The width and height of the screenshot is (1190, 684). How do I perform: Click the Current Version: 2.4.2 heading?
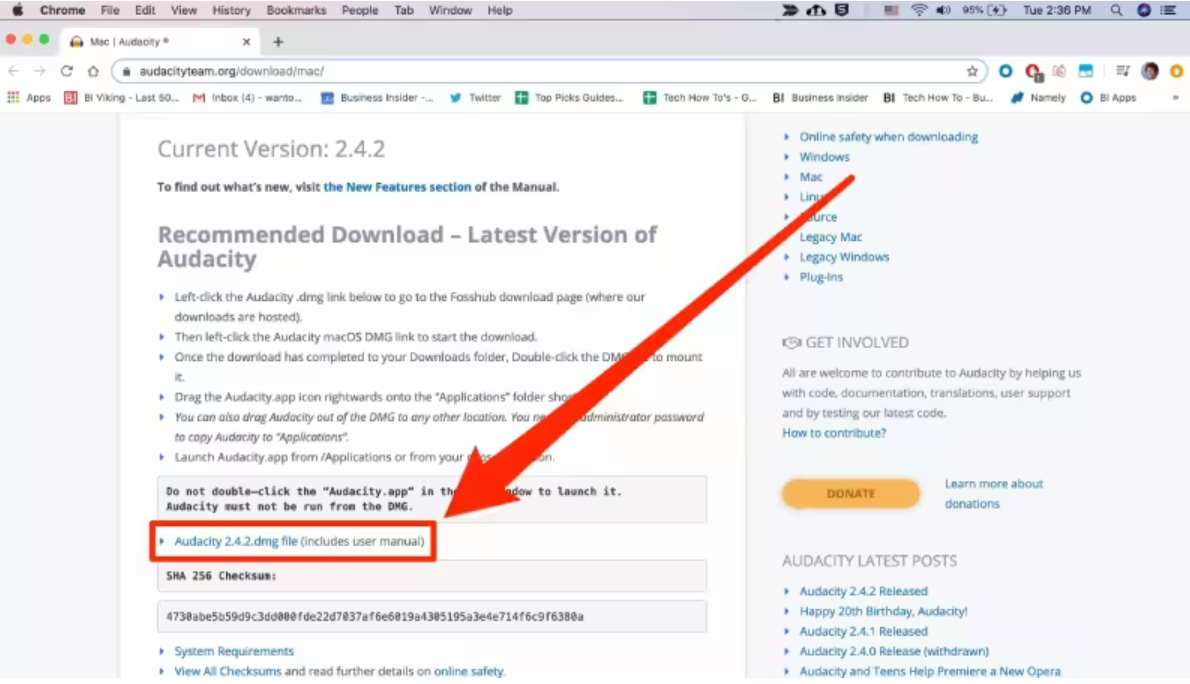(271, 149)
